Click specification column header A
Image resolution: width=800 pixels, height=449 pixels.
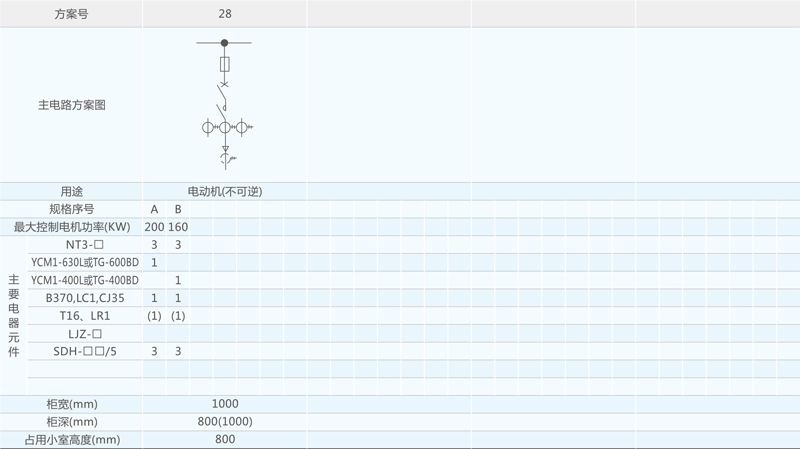pyautogui.click(x=154, y=209)
